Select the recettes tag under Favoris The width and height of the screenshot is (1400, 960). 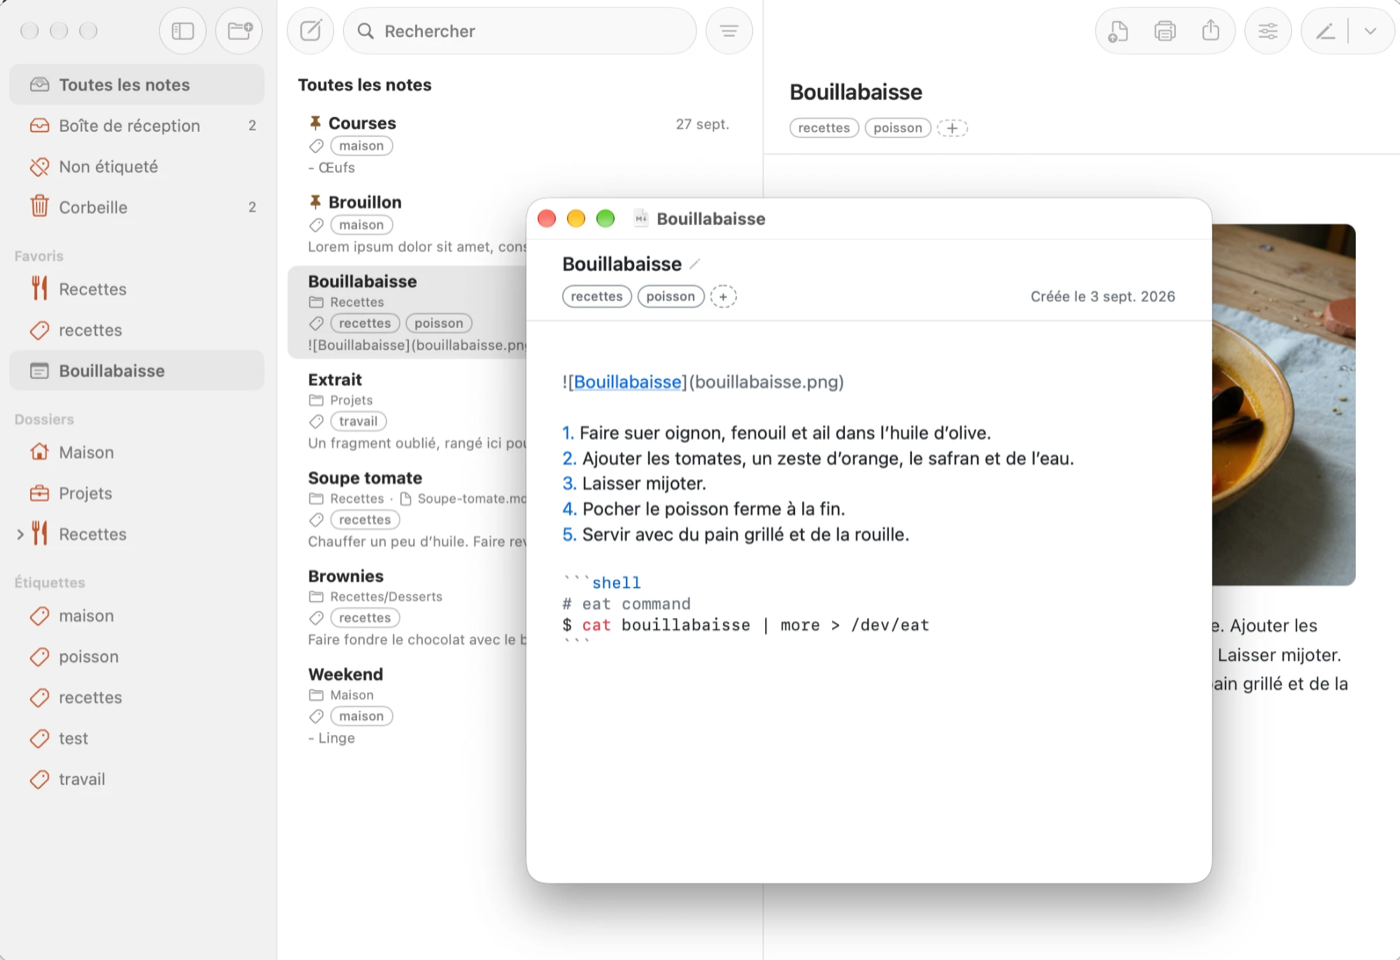coord(137,330)
